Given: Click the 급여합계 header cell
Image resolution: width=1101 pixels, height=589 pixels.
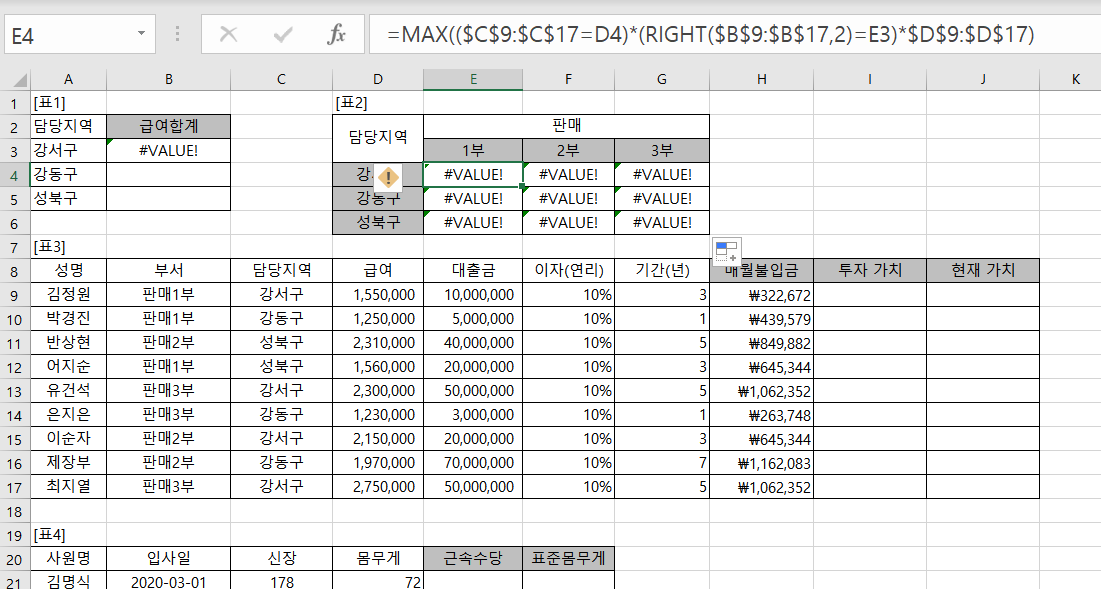Looking at the screenshot, I should [x=168, y=126].
